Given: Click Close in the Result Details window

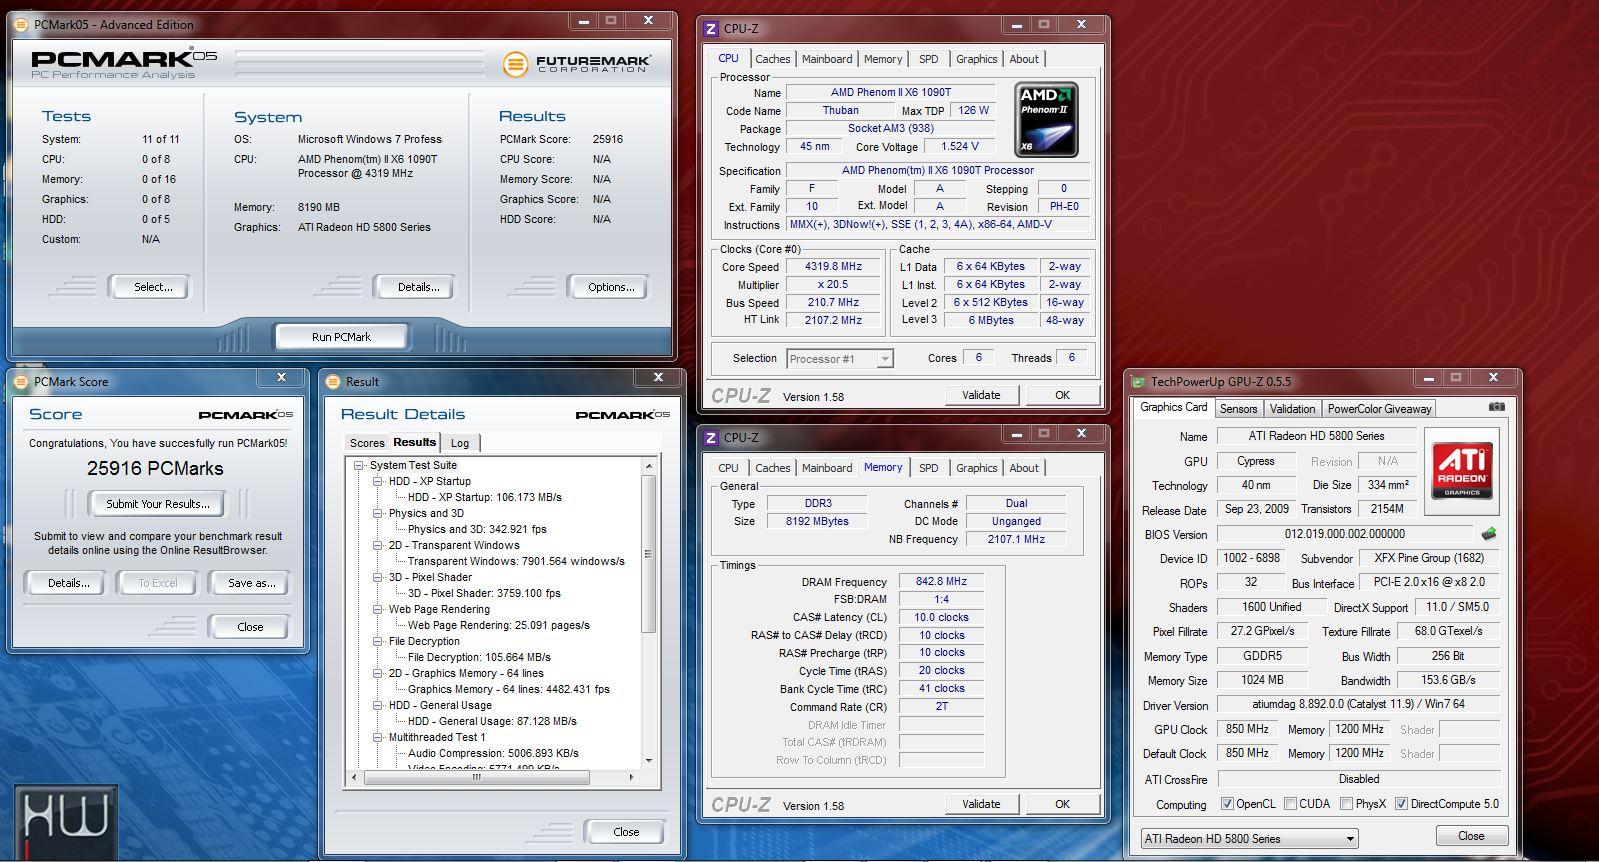Looking at the screenshot, I should tap(626, 832).
